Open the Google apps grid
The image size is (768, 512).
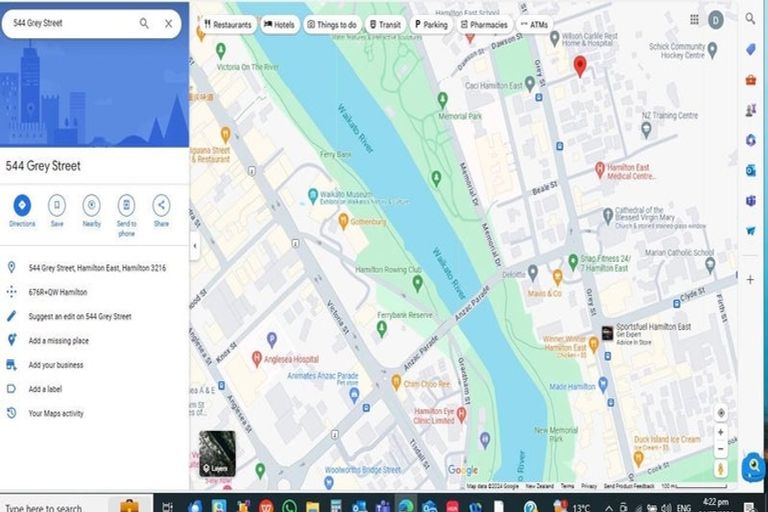[694, 19]
